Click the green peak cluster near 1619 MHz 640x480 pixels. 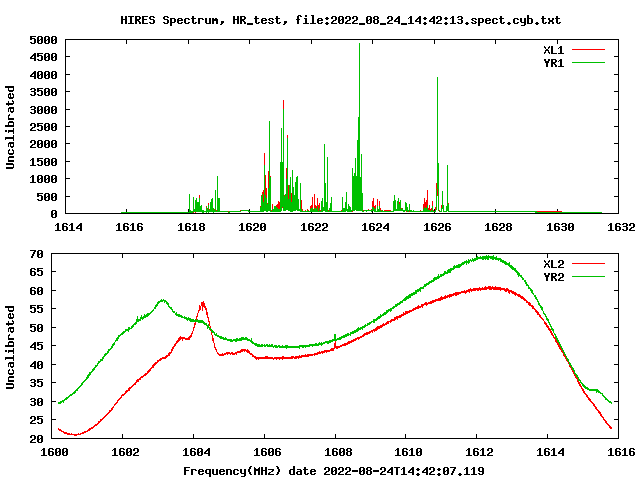(218, 178)
